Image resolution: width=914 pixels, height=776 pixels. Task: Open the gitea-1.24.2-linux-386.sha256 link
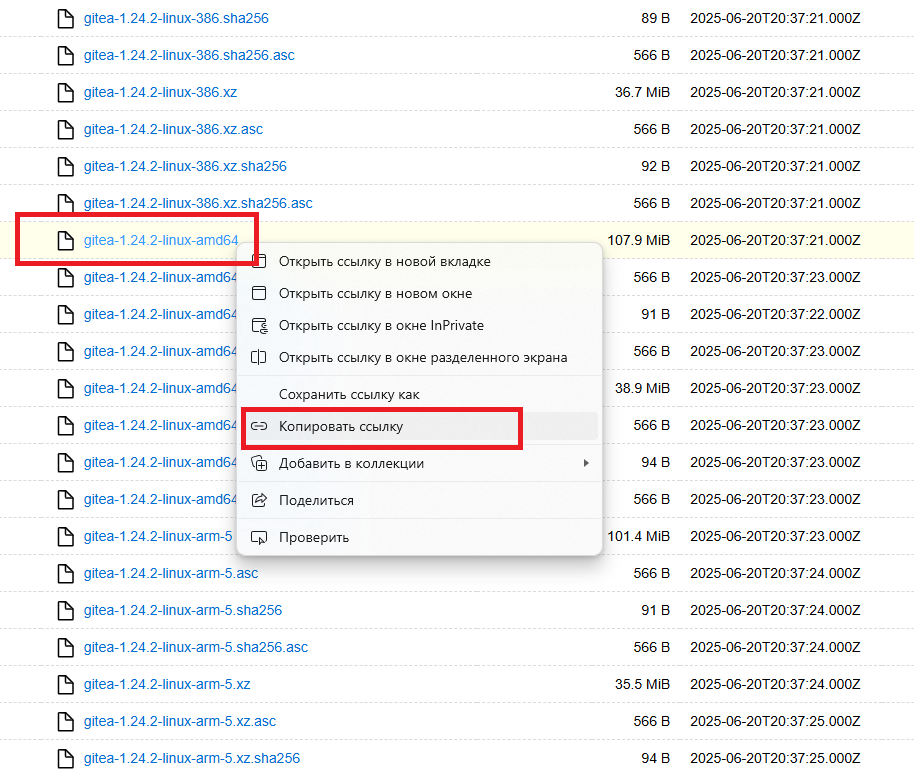pyautogui.click(x=176, y=19)
